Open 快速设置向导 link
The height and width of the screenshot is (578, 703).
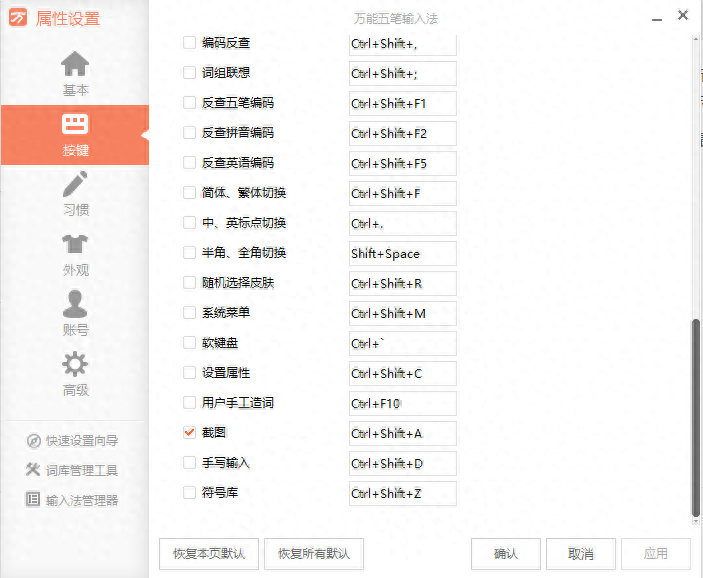pyautogui.click(x=82, y=441)
